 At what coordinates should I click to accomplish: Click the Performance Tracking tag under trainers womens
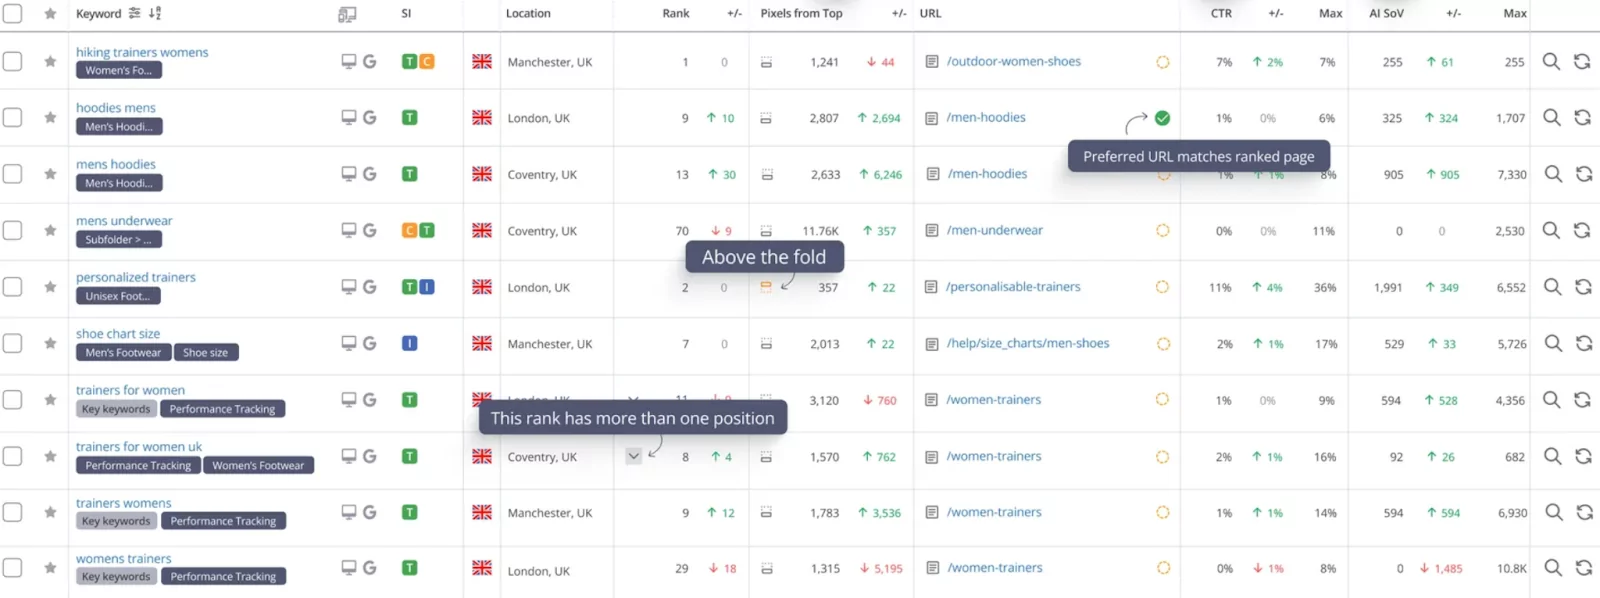click(223, 521)
